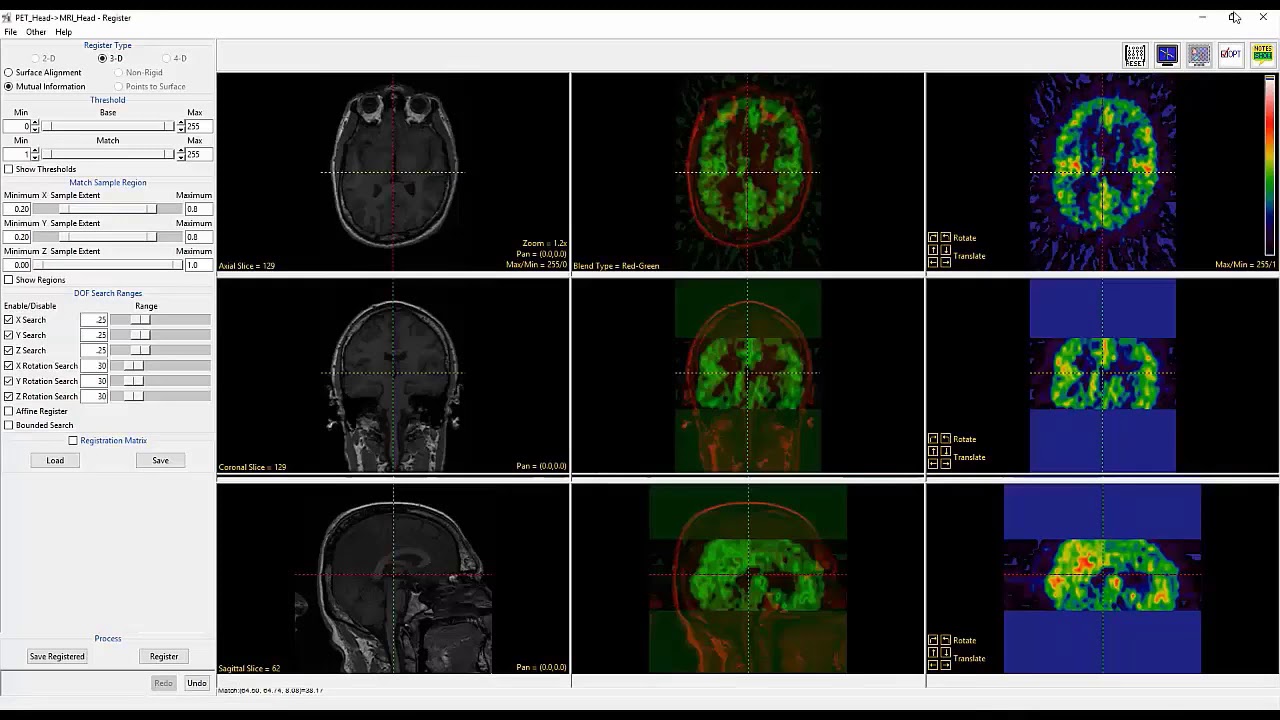1280x720 pixels.
Task: Click the Undo button
Action: pyautogui.click(x=196, y=683)
